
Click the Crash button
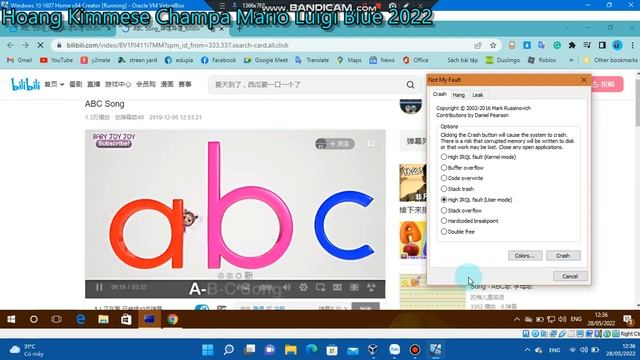click(563, 256)
